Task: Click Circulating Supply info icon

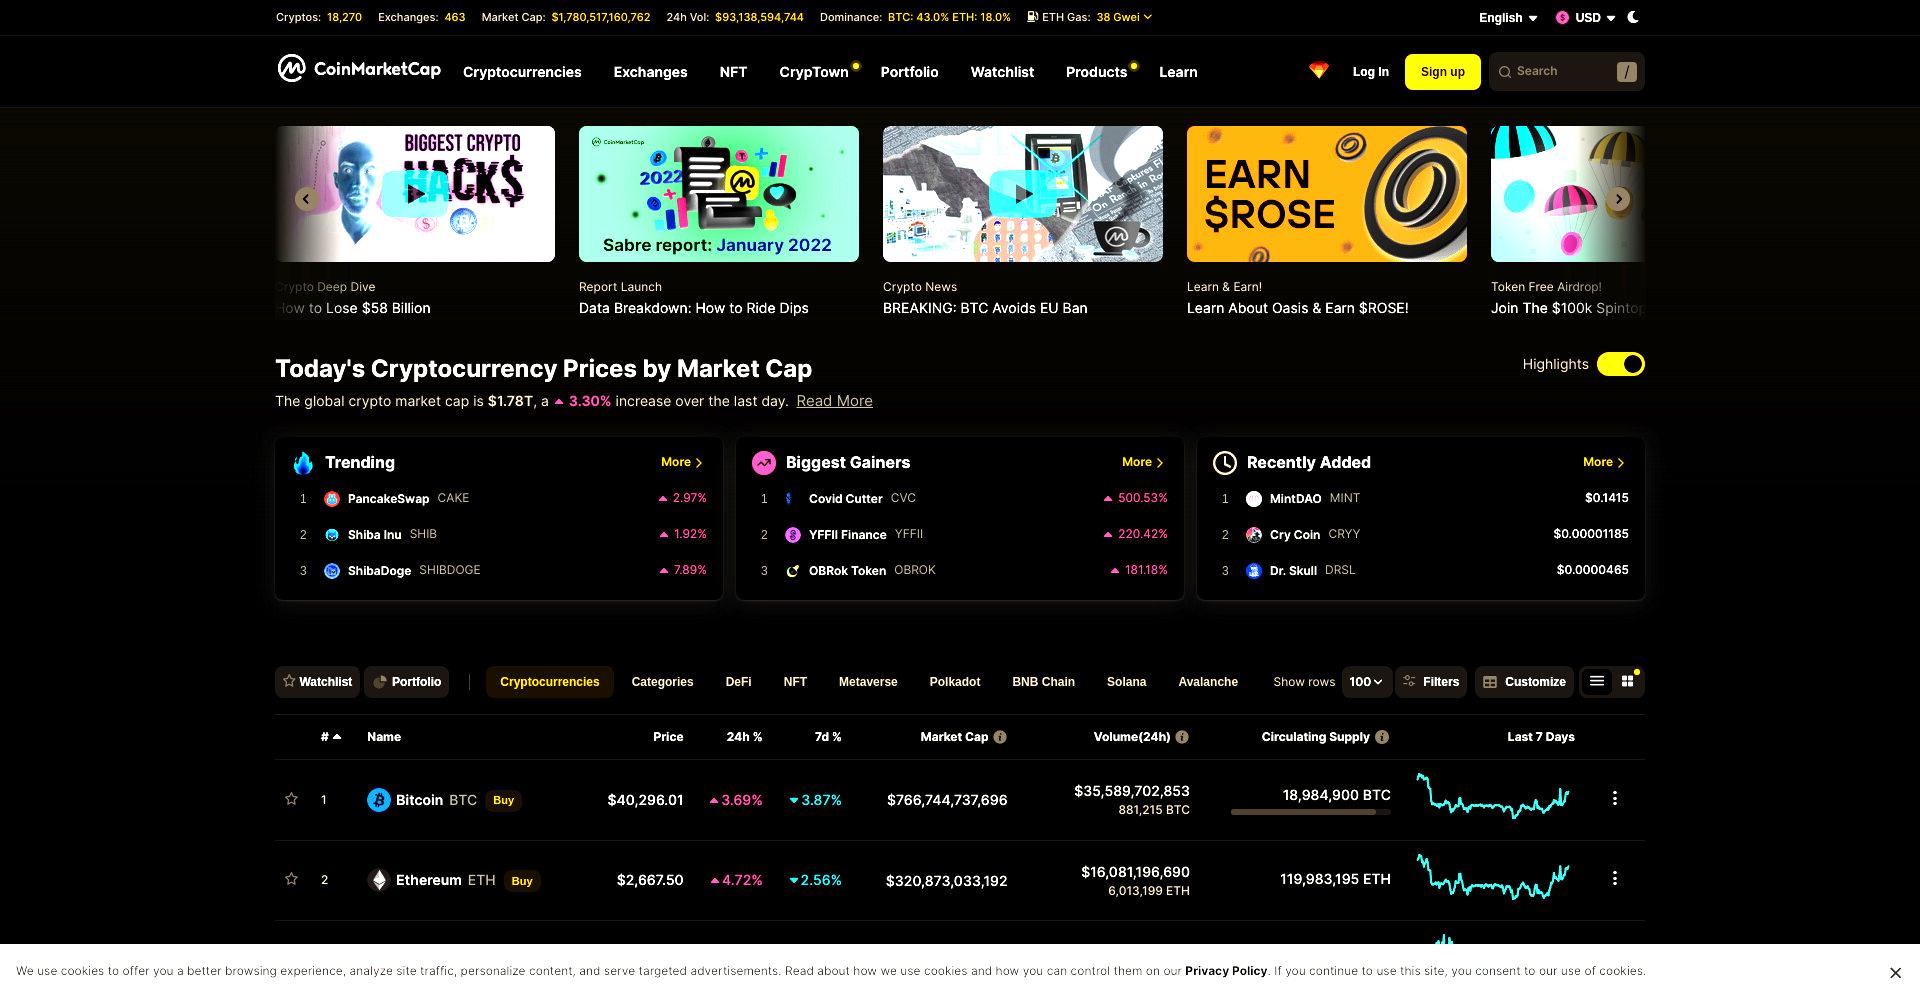Action: point(1382,737)
